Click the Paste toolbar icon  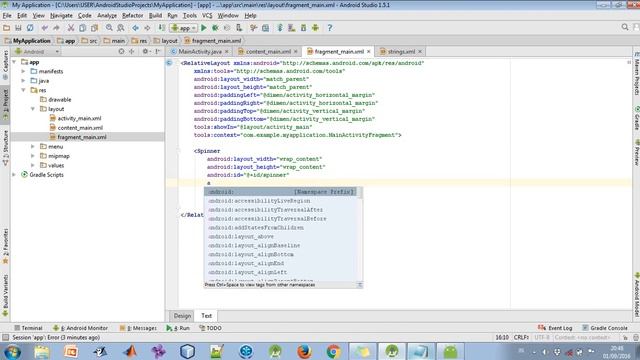coord(94,28)
